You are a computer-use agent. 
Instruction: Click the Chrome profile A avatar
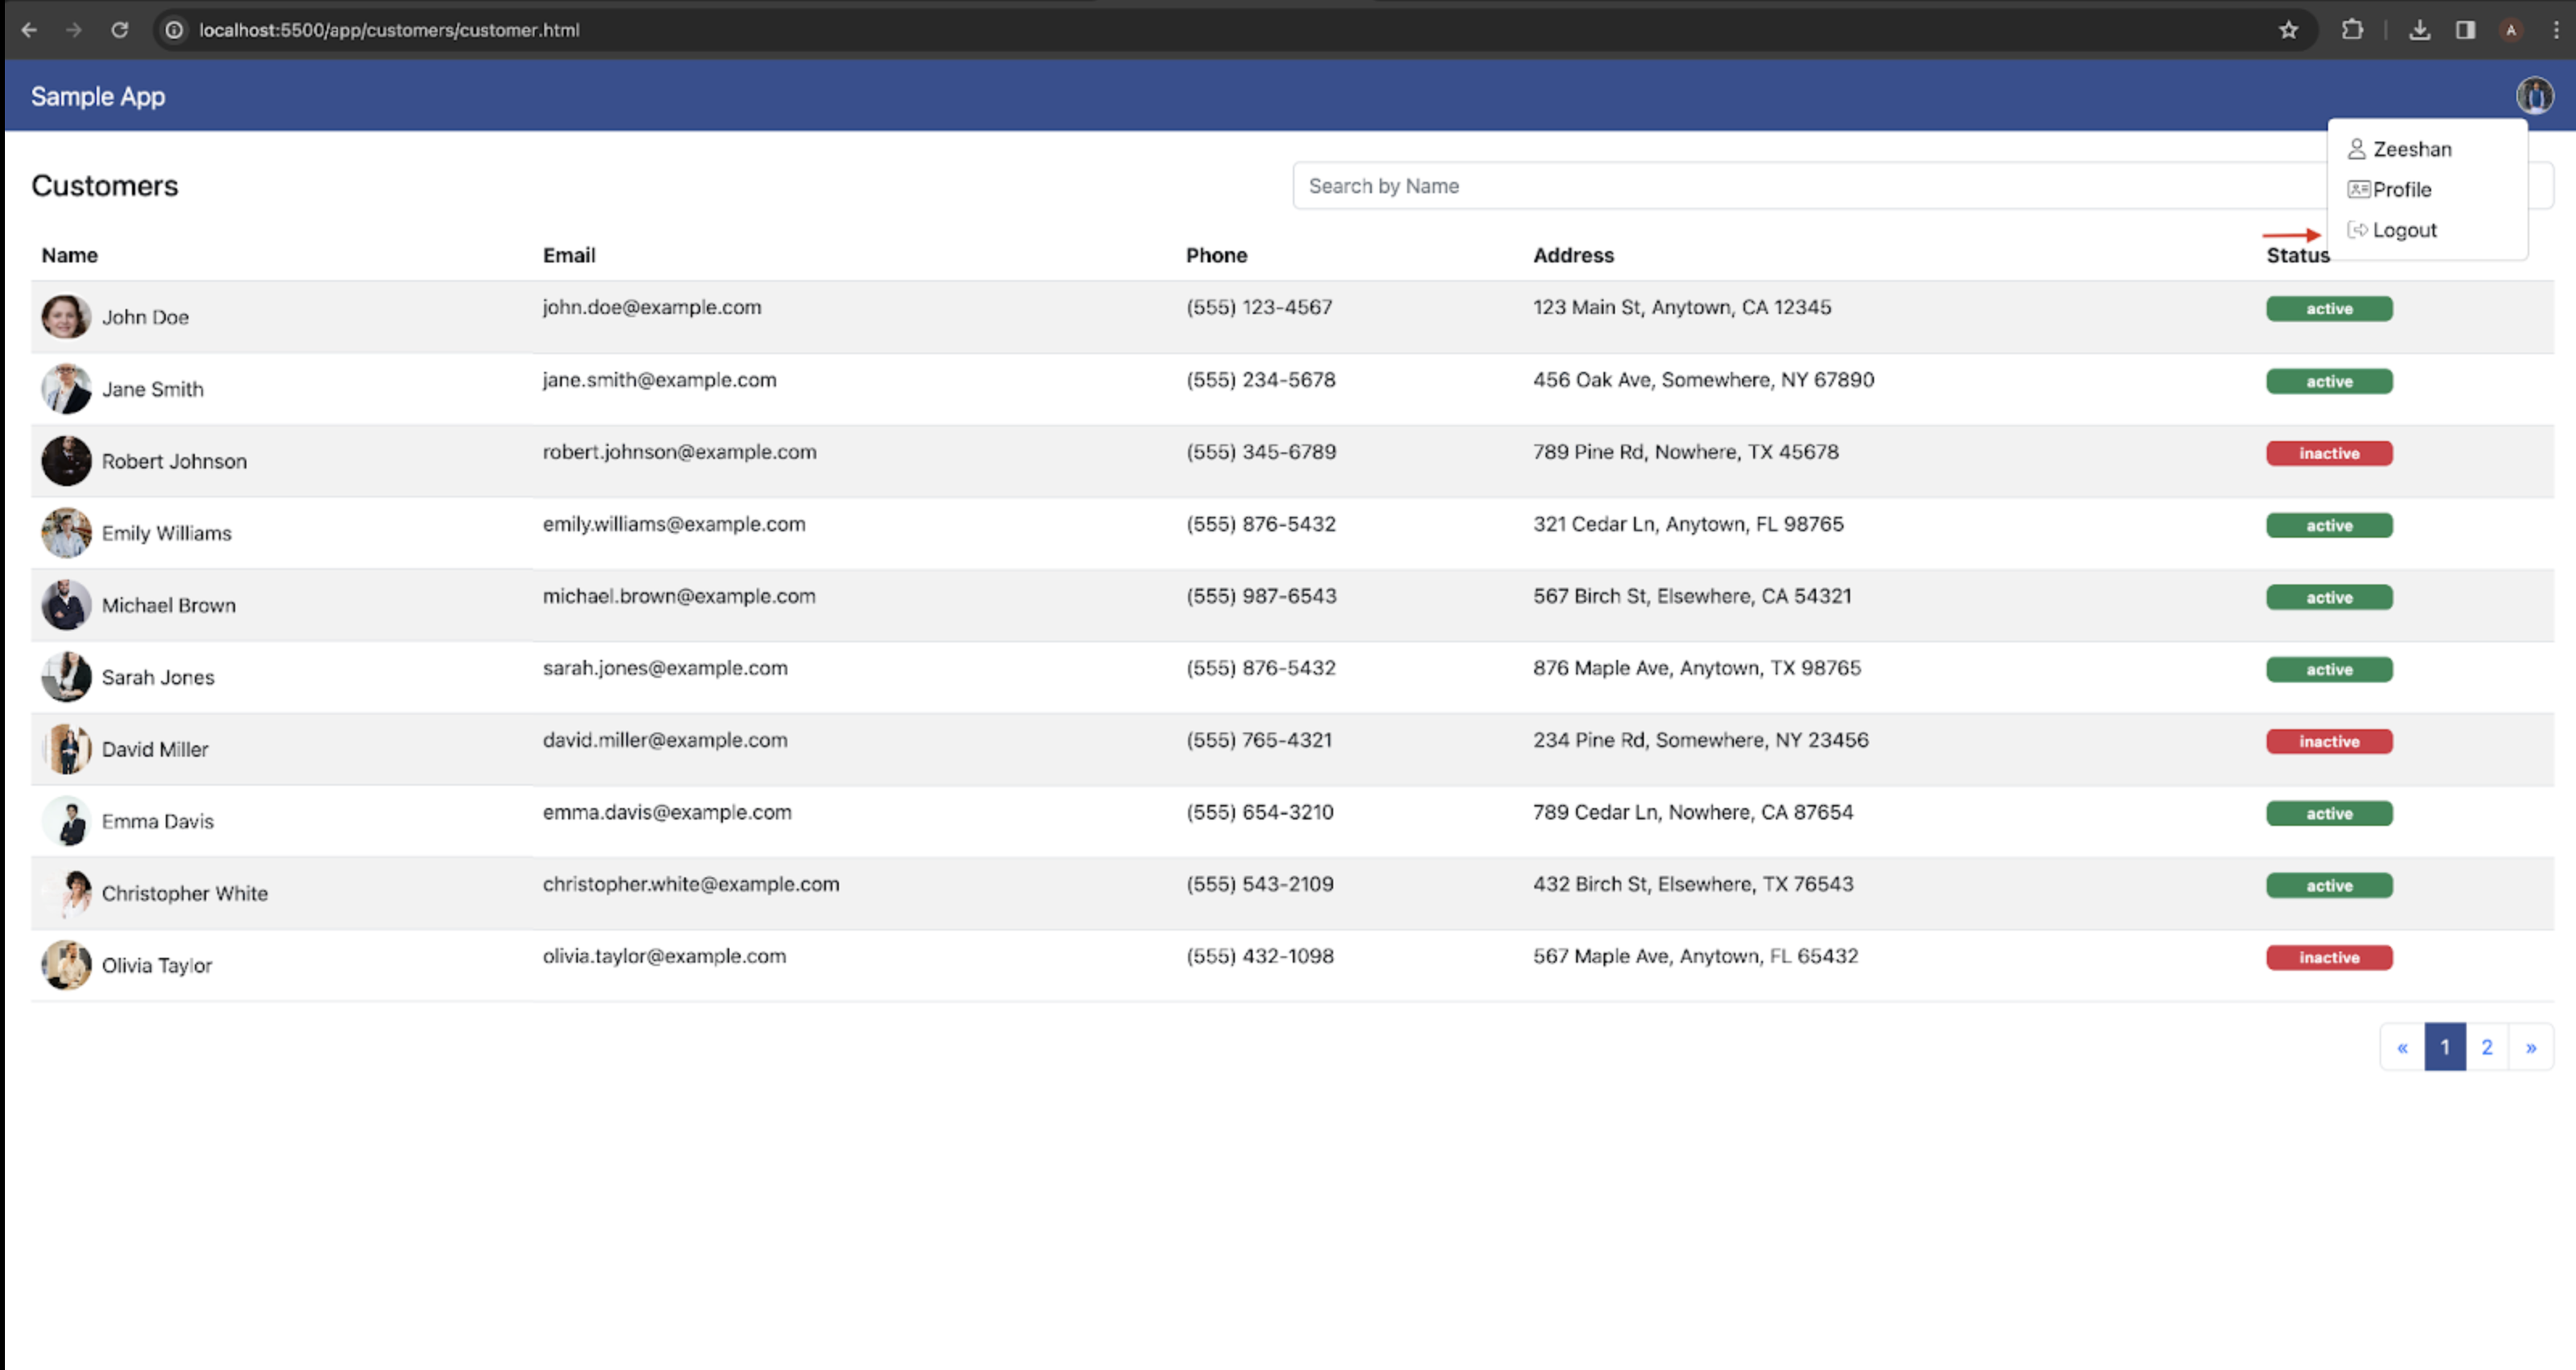2510,30
